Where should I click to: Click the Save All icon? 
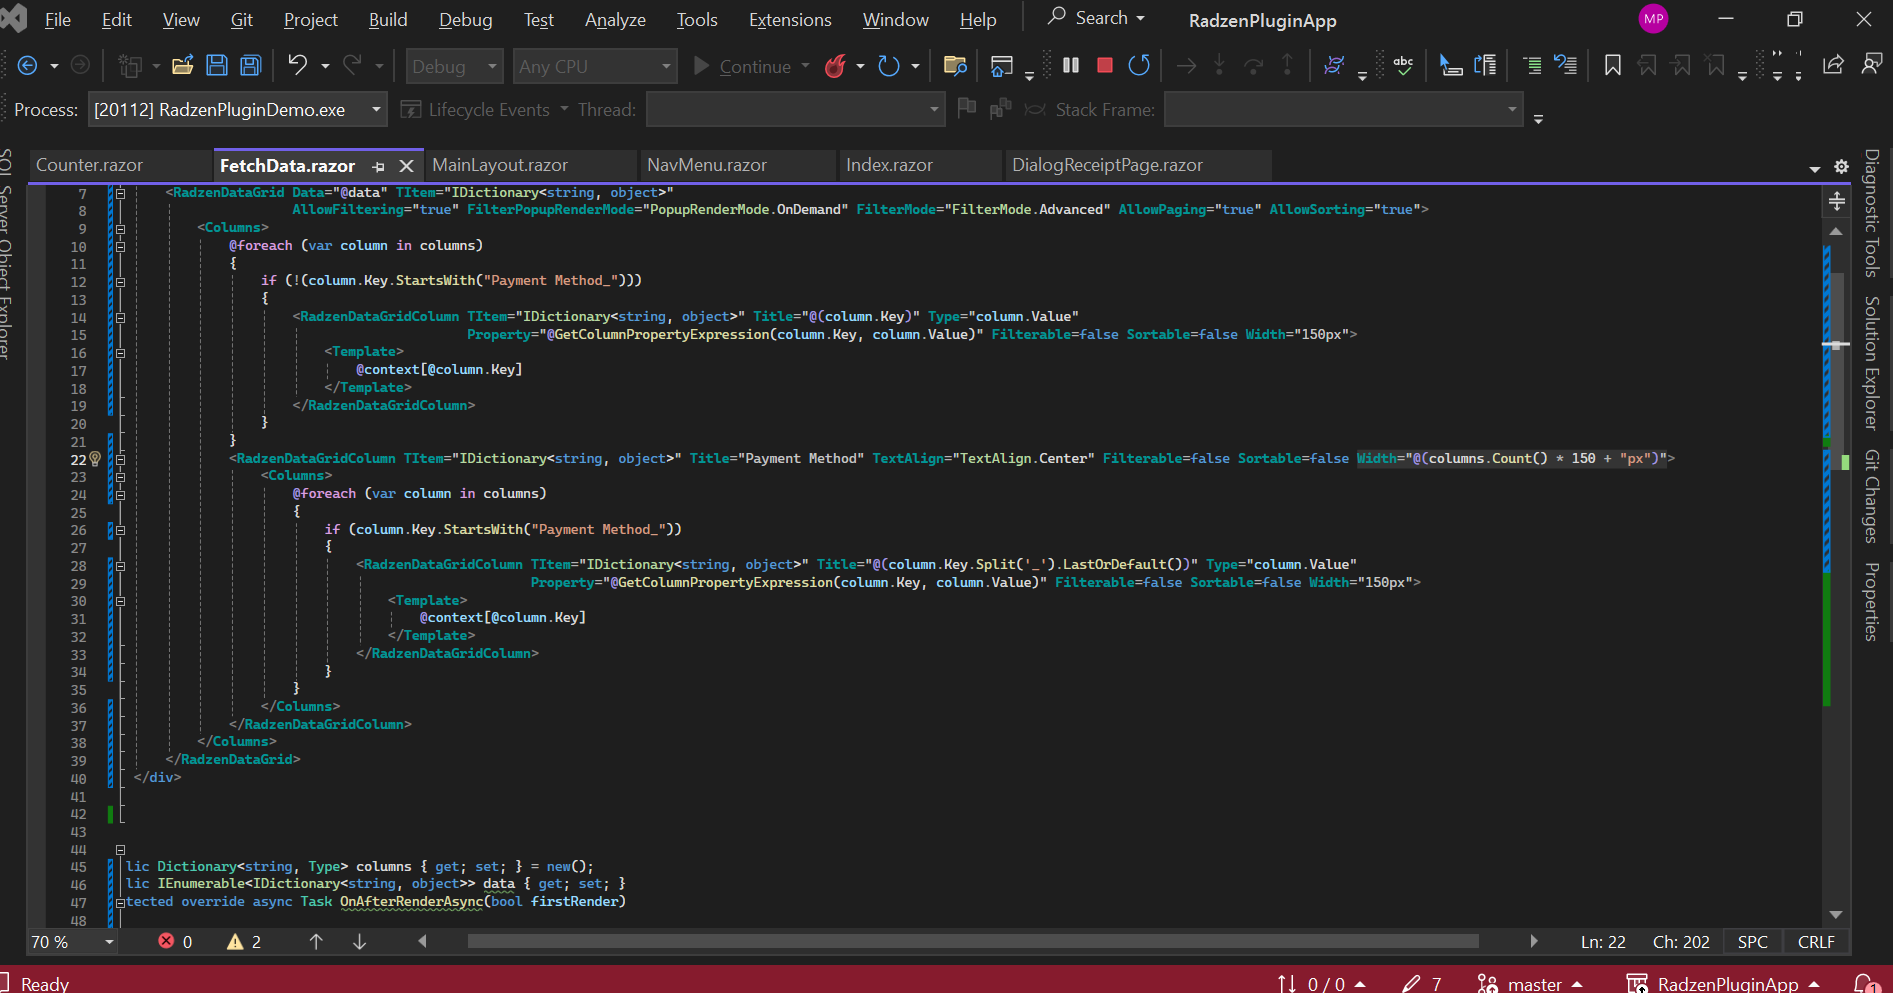click(x=250, y=66)
